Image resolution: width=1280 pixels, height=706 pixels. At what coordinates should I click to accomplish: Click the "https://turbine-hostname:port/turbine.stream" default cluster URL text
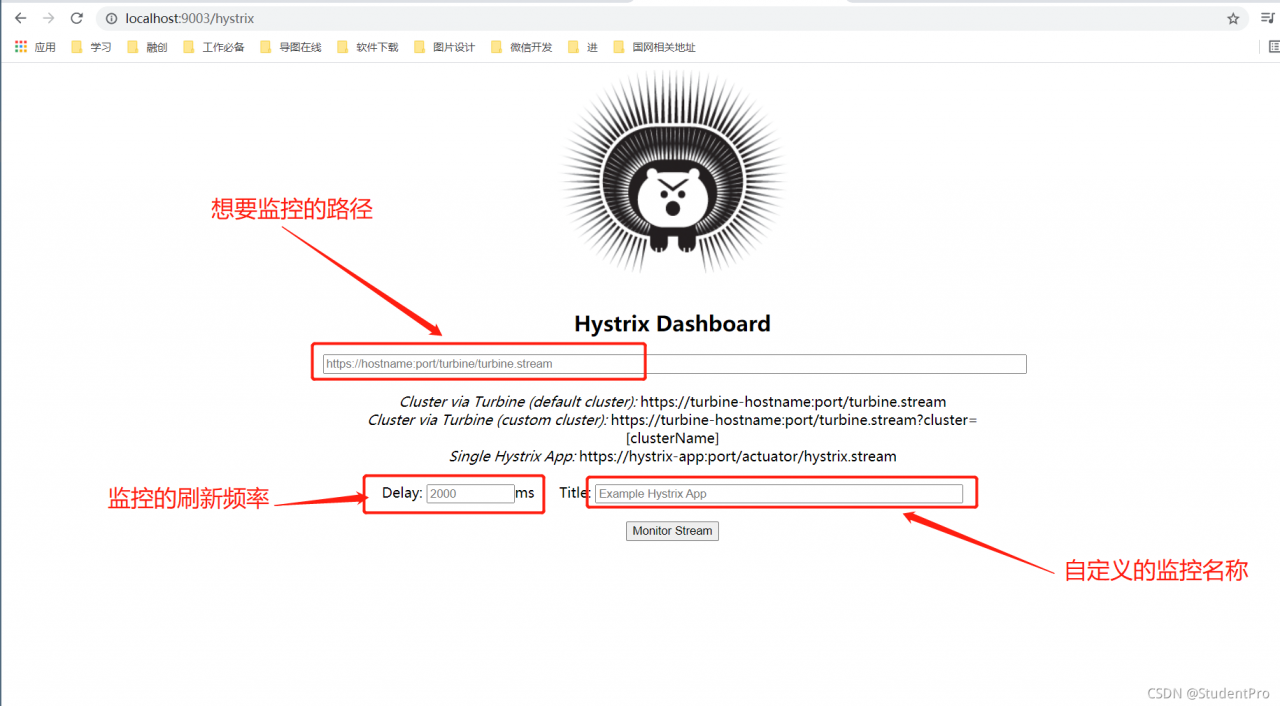tap(793, 402)
